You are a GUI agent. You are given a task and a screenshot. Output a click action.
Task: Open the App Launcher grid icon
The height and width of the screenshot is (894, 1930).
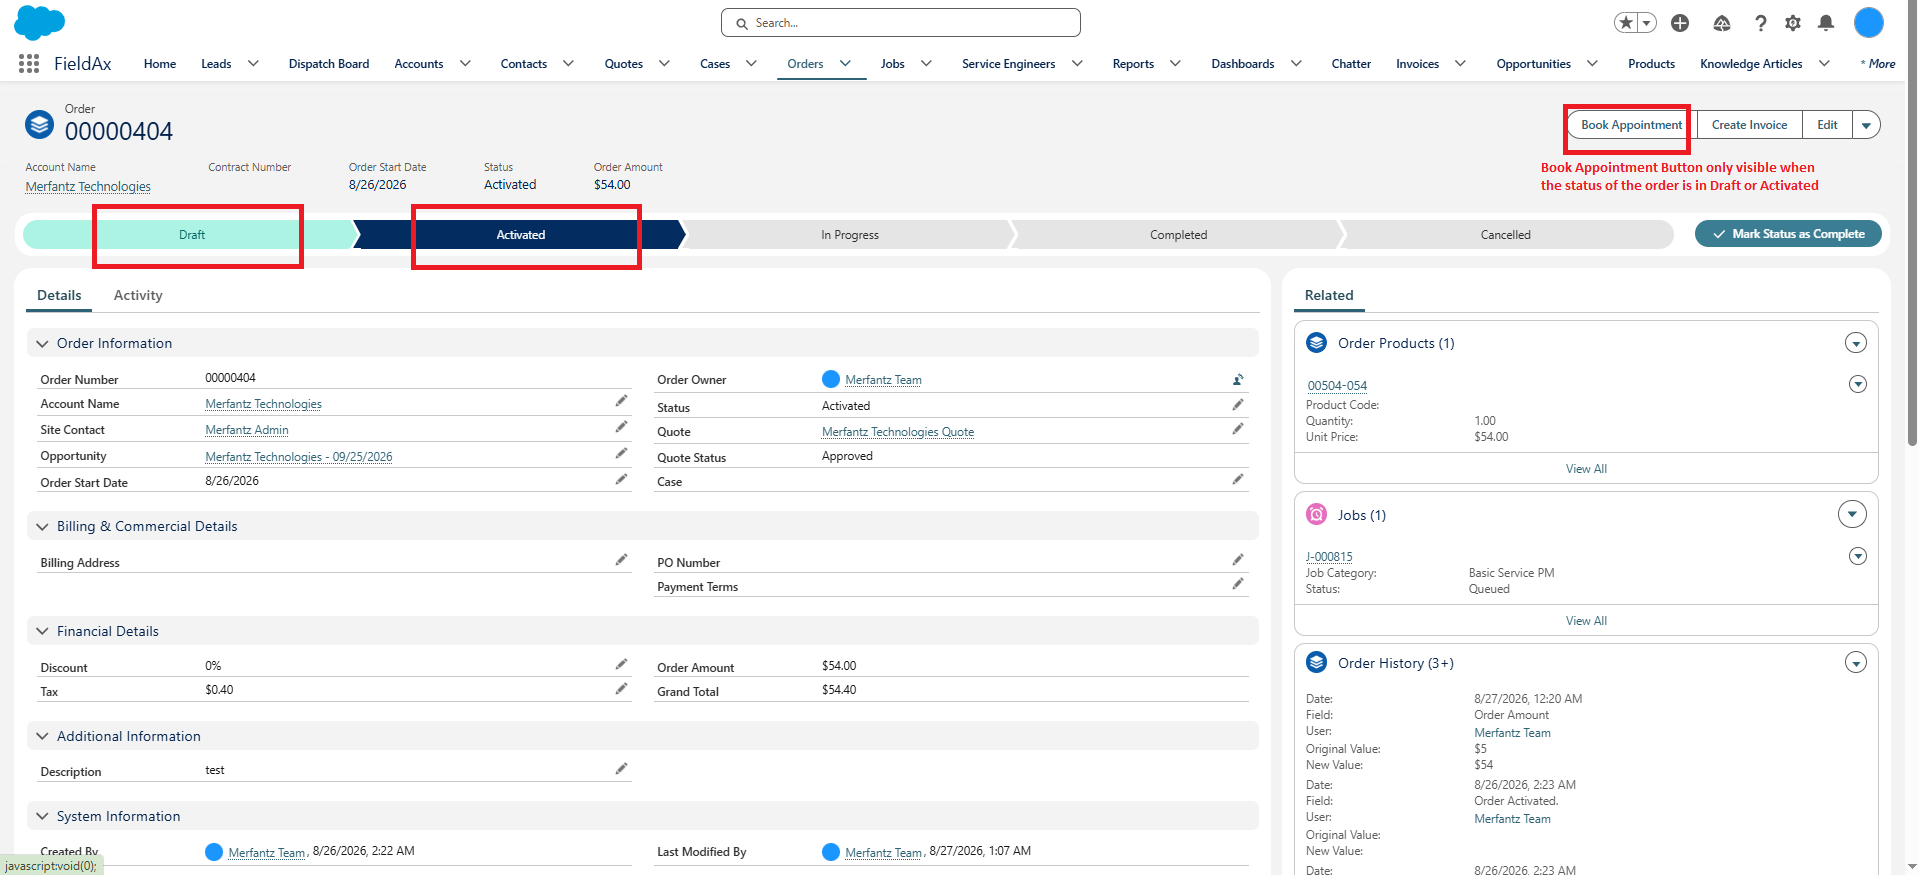29,64
